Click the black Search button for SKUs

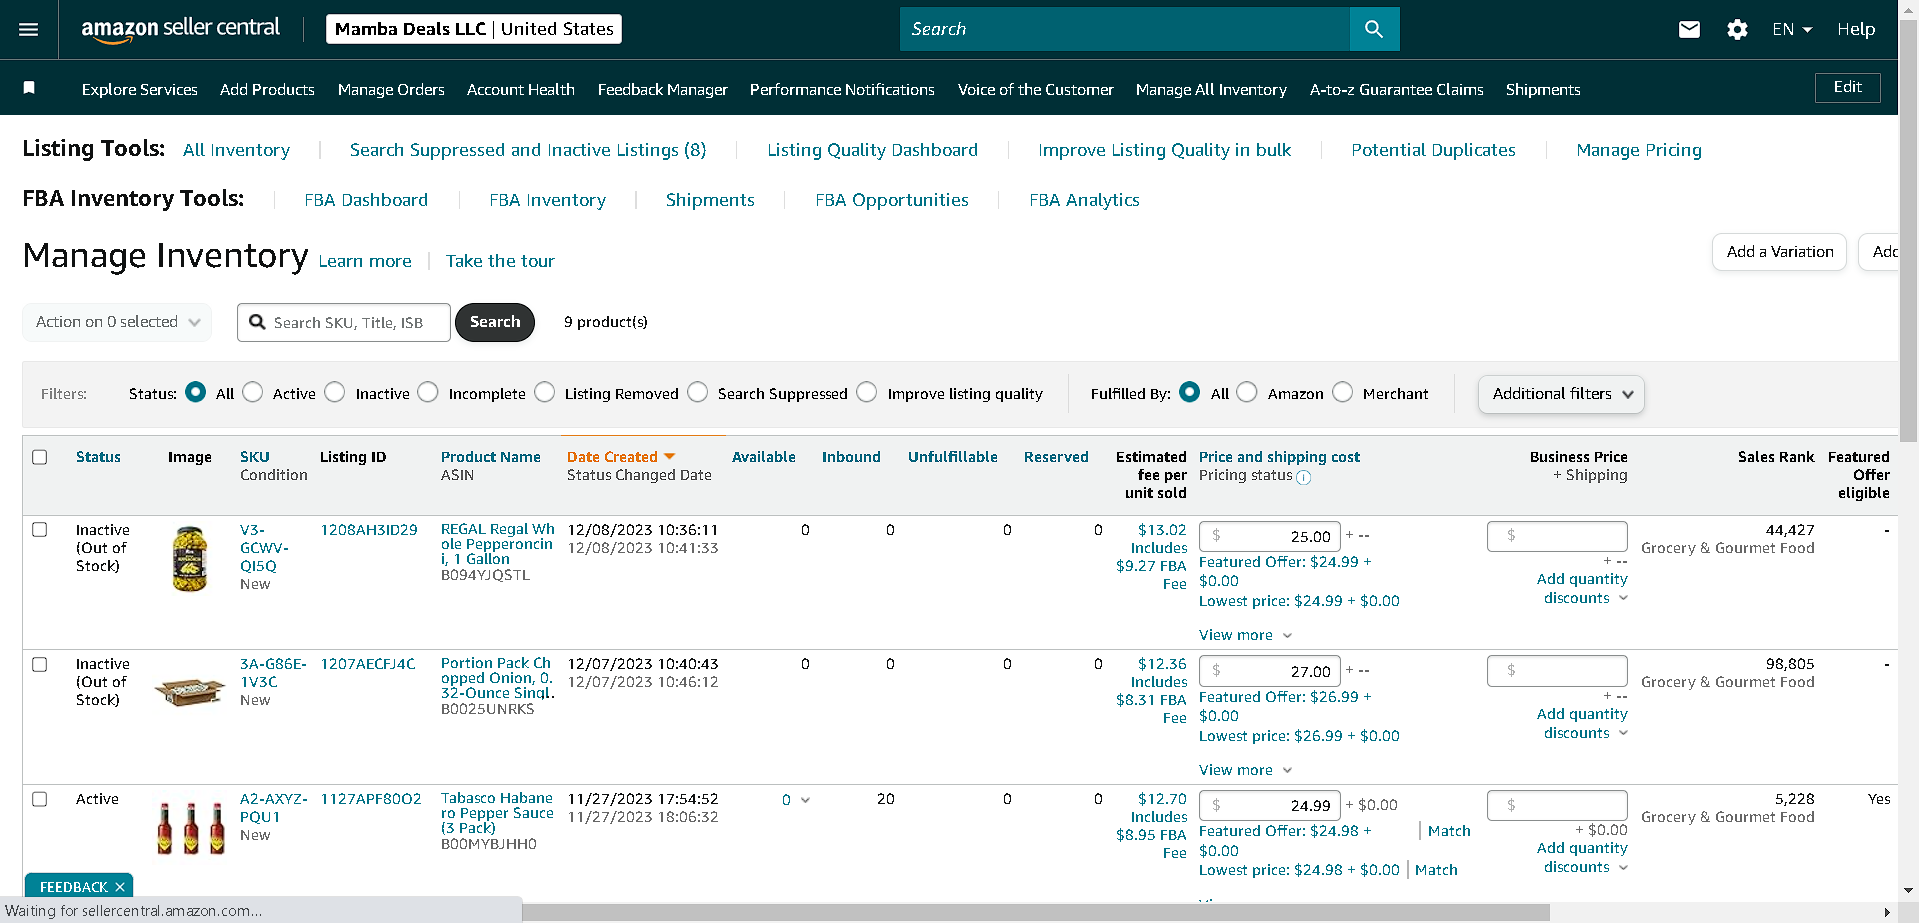495,322
